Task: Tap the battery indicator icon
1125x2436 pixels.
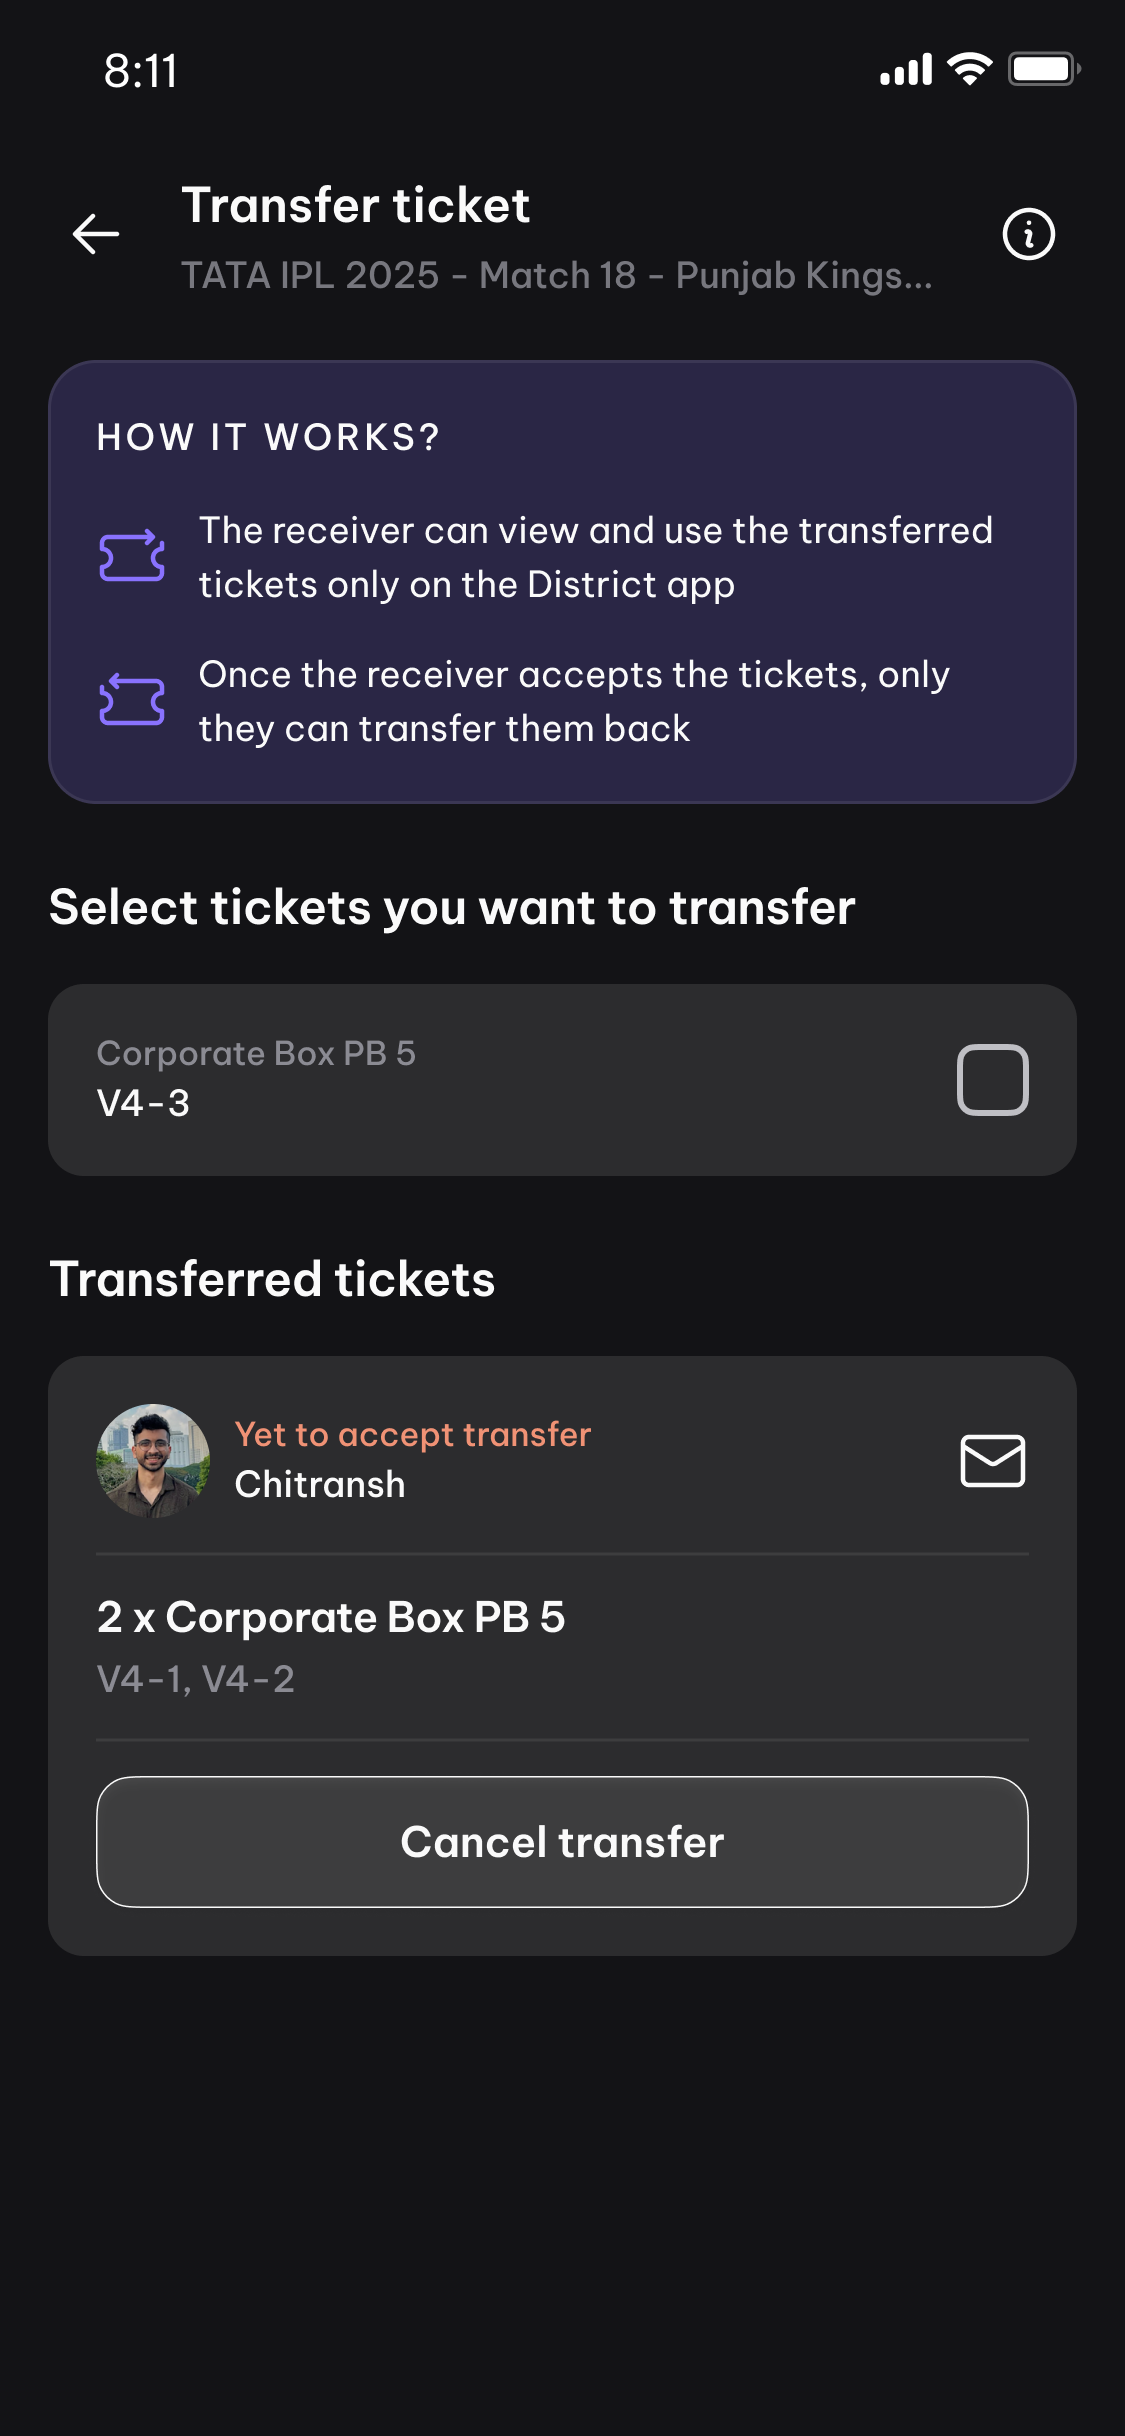Action: (1043, 70)
